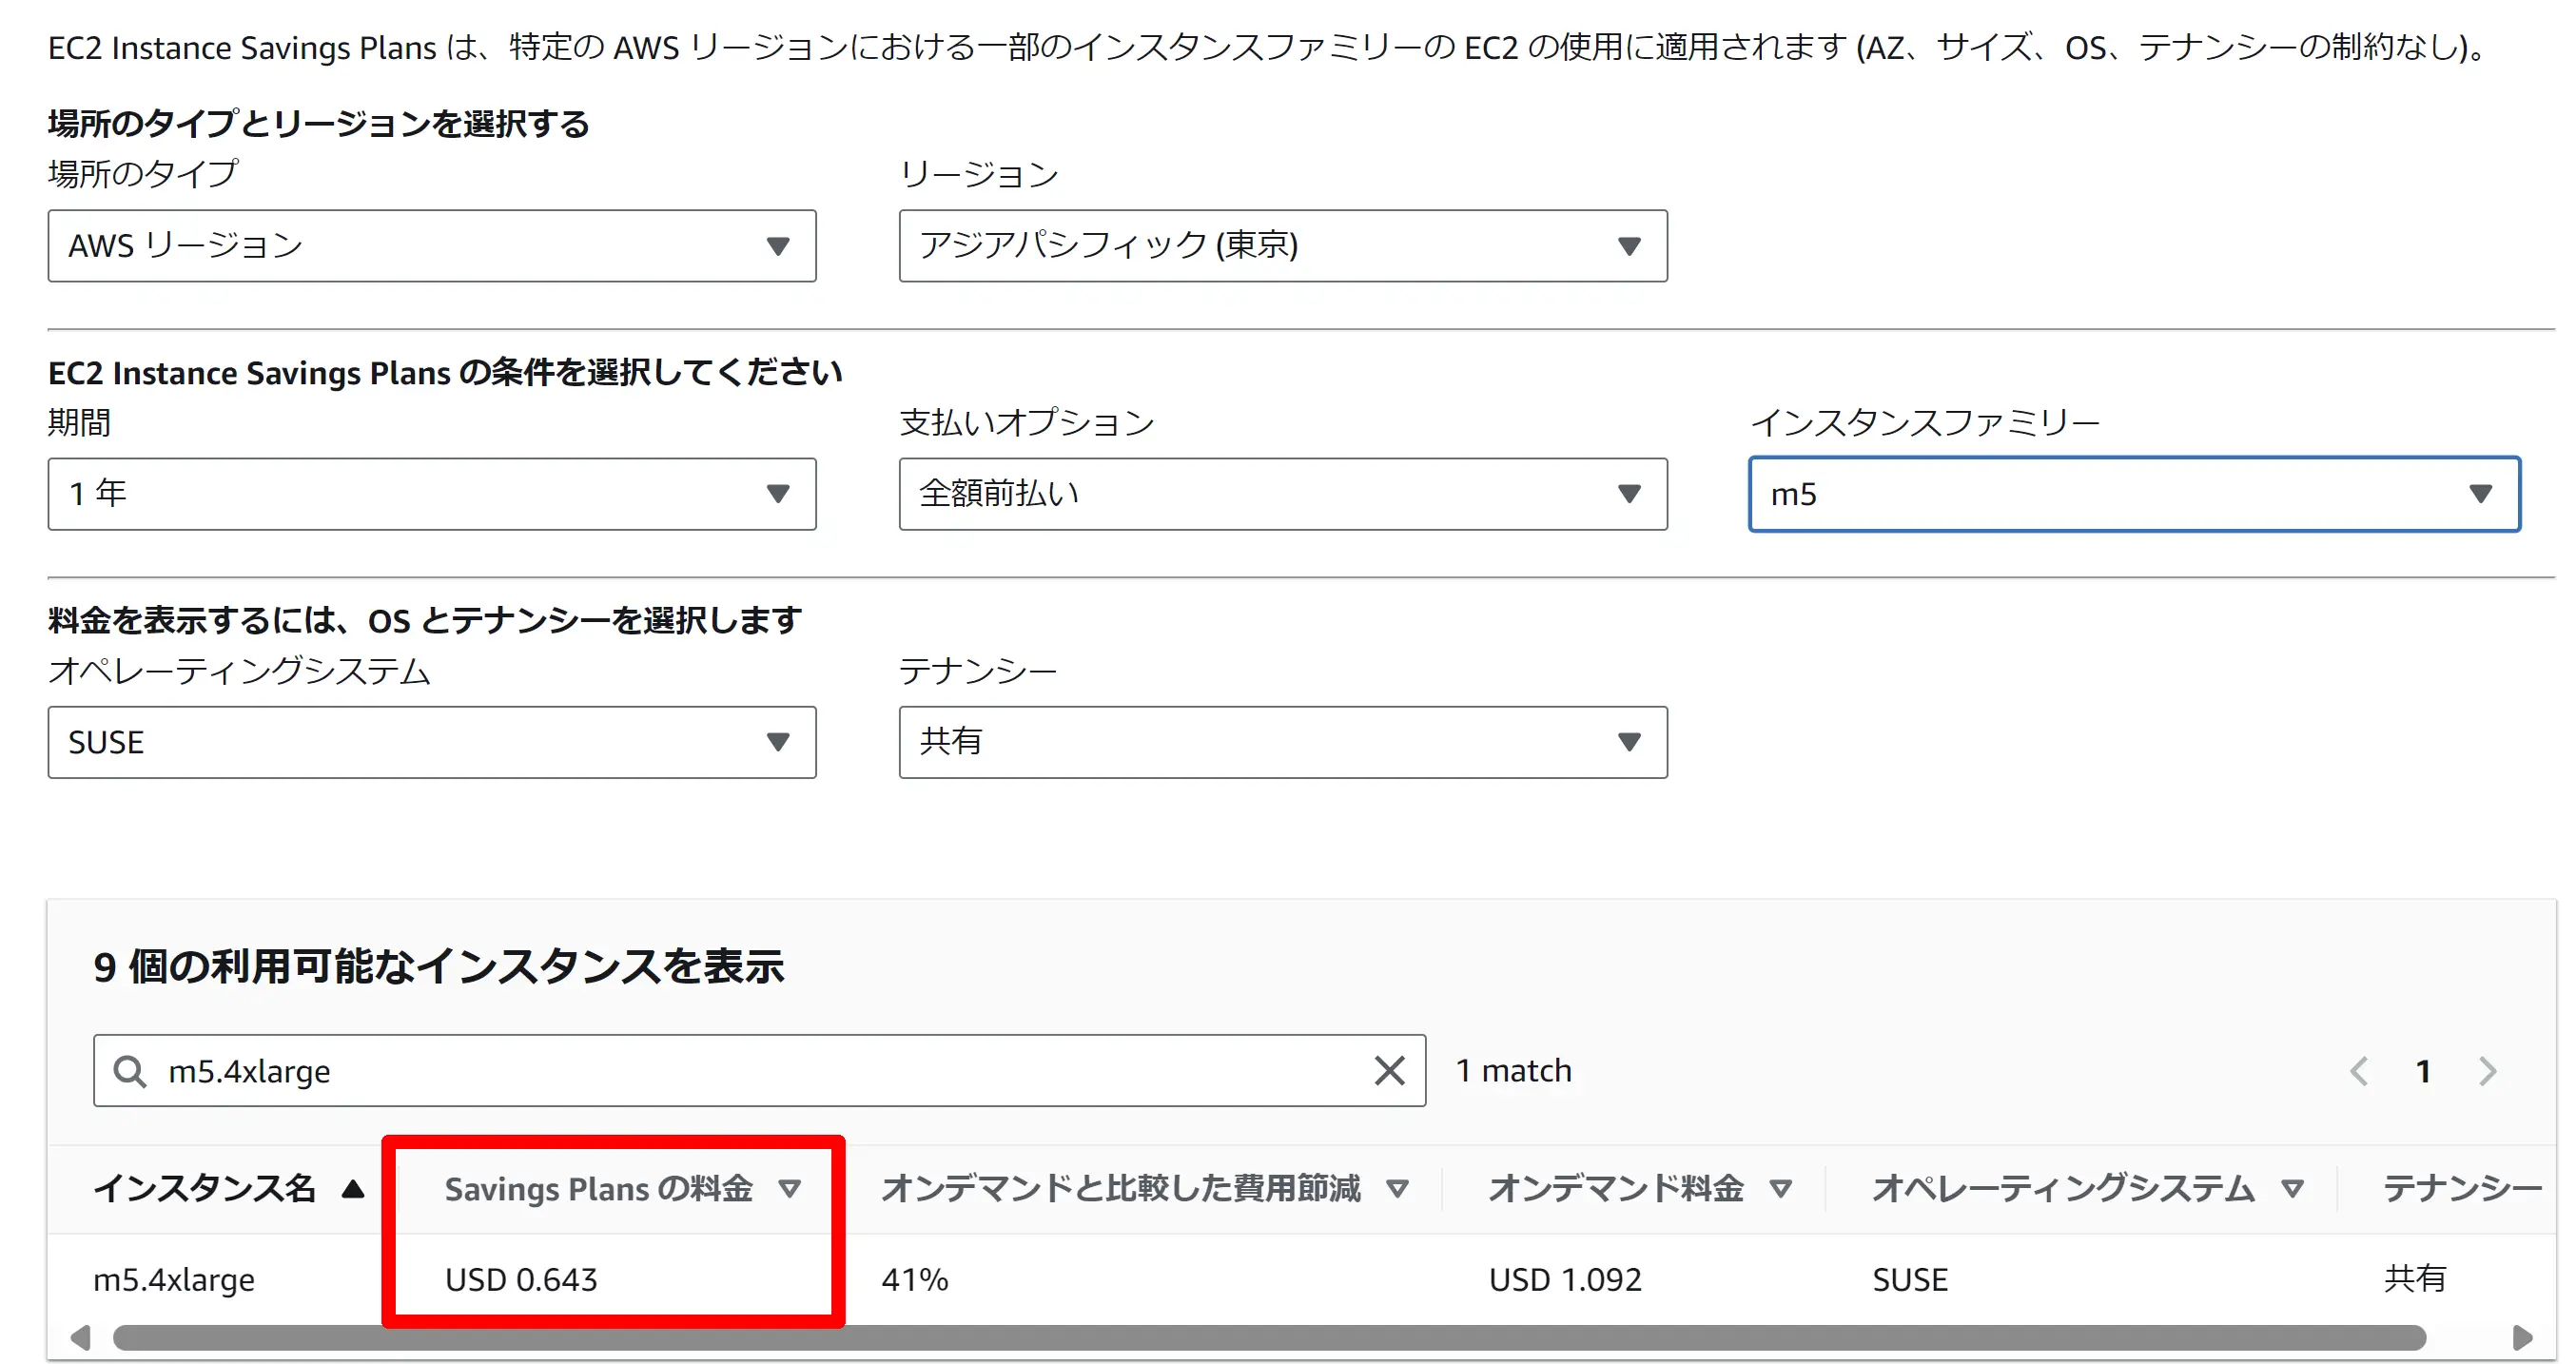The height and width of the screenshot is (1364, 2576).
Task: Click the sort triangle beside オペレーティングシステム column
Action: coord(2292,1189)
